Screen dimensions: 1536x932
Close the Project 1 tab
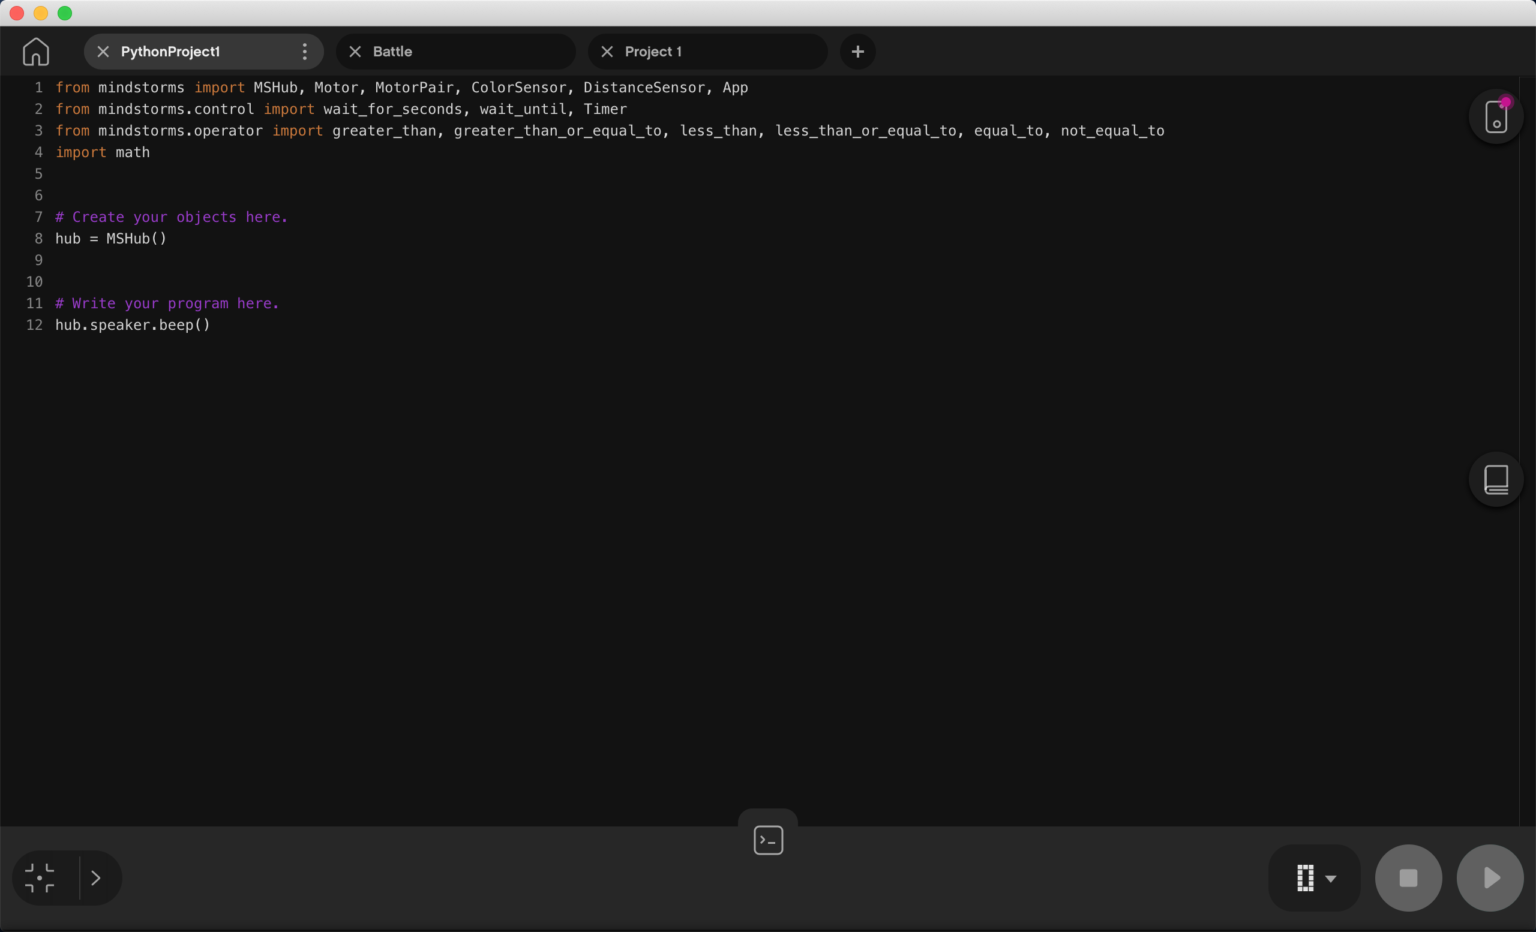click(x=607, y=51)
